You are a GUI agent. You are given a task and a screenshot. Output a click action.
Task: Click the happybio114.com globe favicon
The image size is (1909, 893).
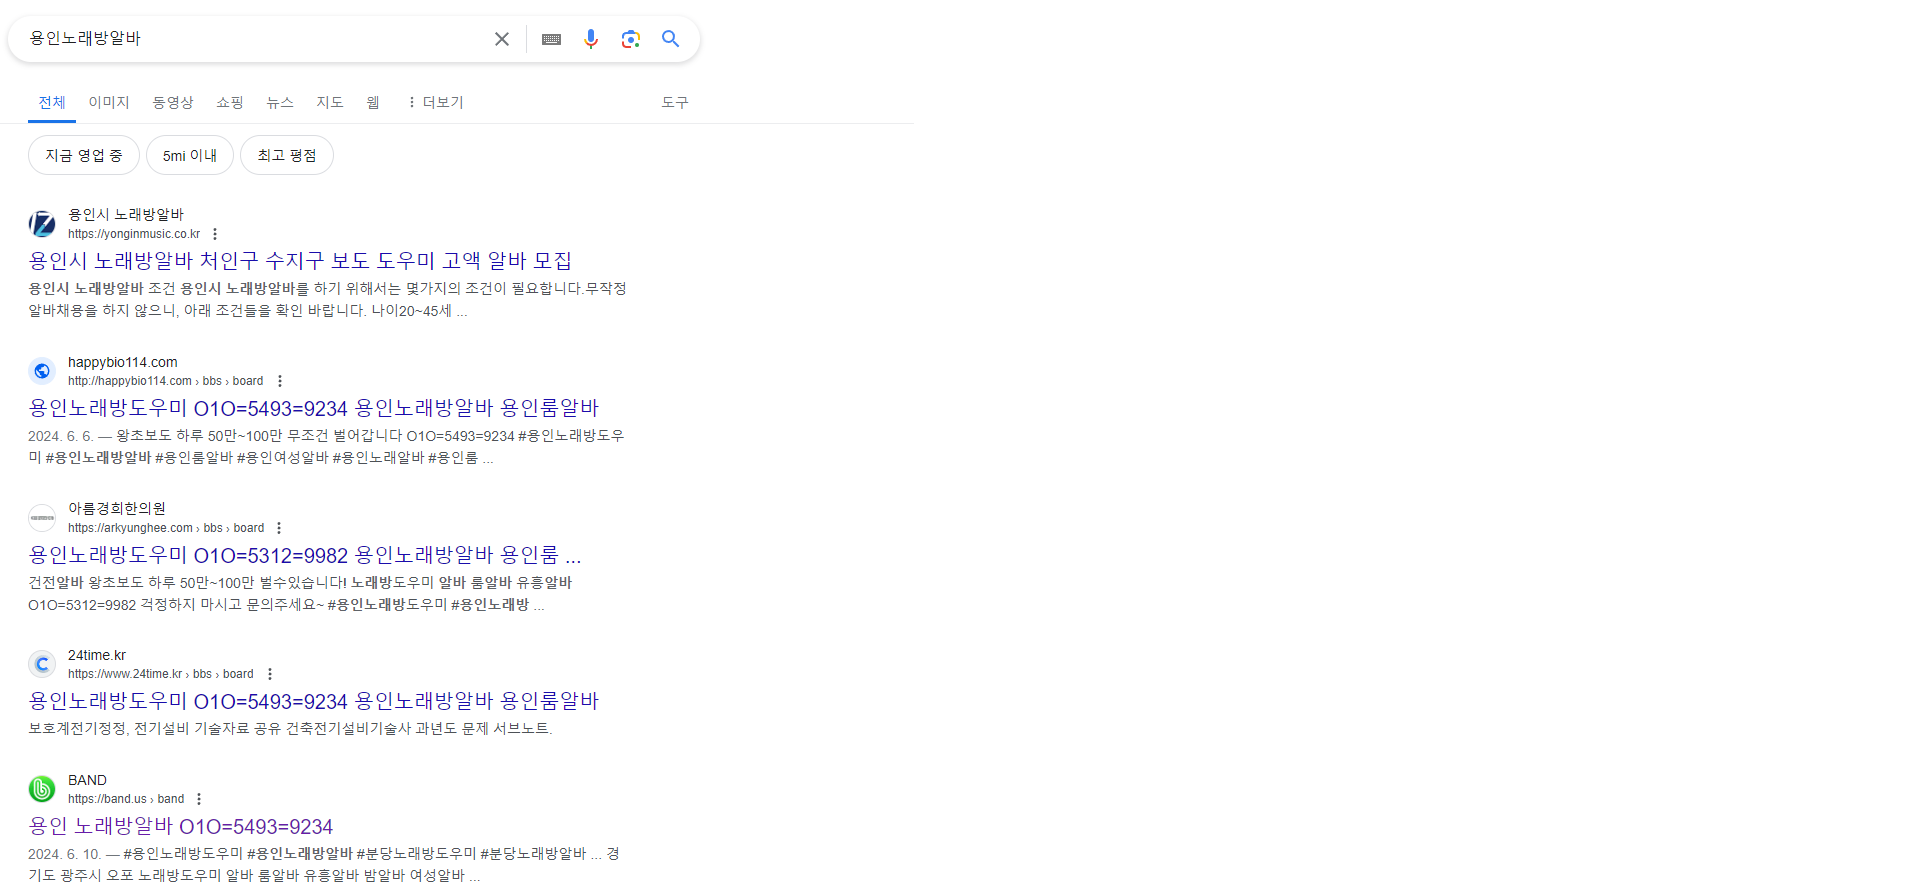[42, 371]
